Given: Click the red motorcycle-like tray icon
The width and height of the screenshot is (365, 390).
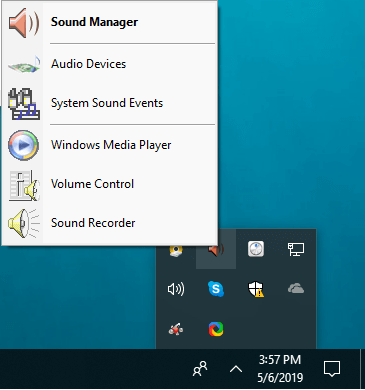Looking at the screenshot, I should point(176,329).
